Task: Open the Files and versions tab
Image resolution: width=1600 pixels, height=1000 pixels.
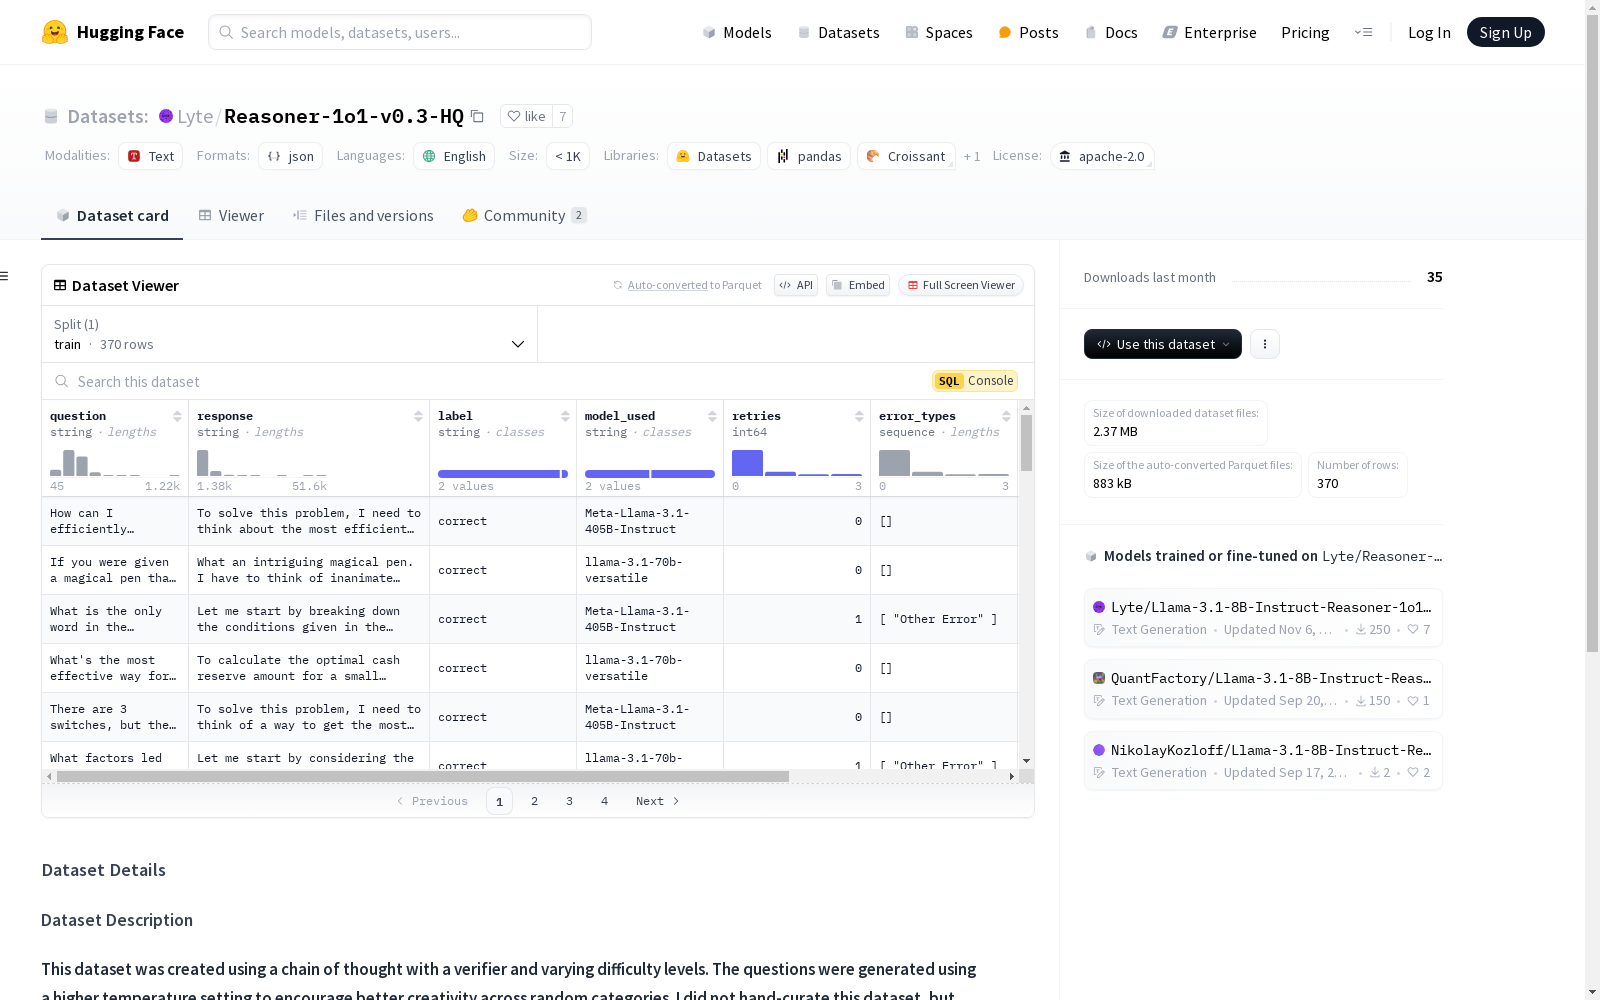Action: point(363,215)
